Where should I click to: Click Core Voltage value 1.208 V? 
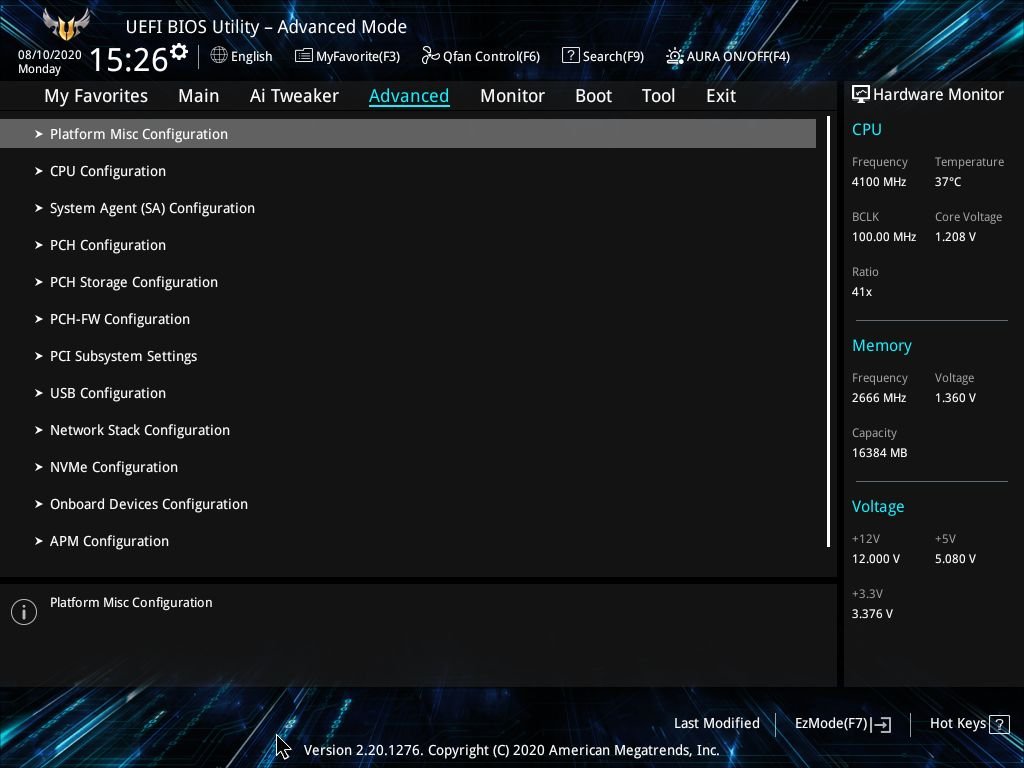pos(955,237)
